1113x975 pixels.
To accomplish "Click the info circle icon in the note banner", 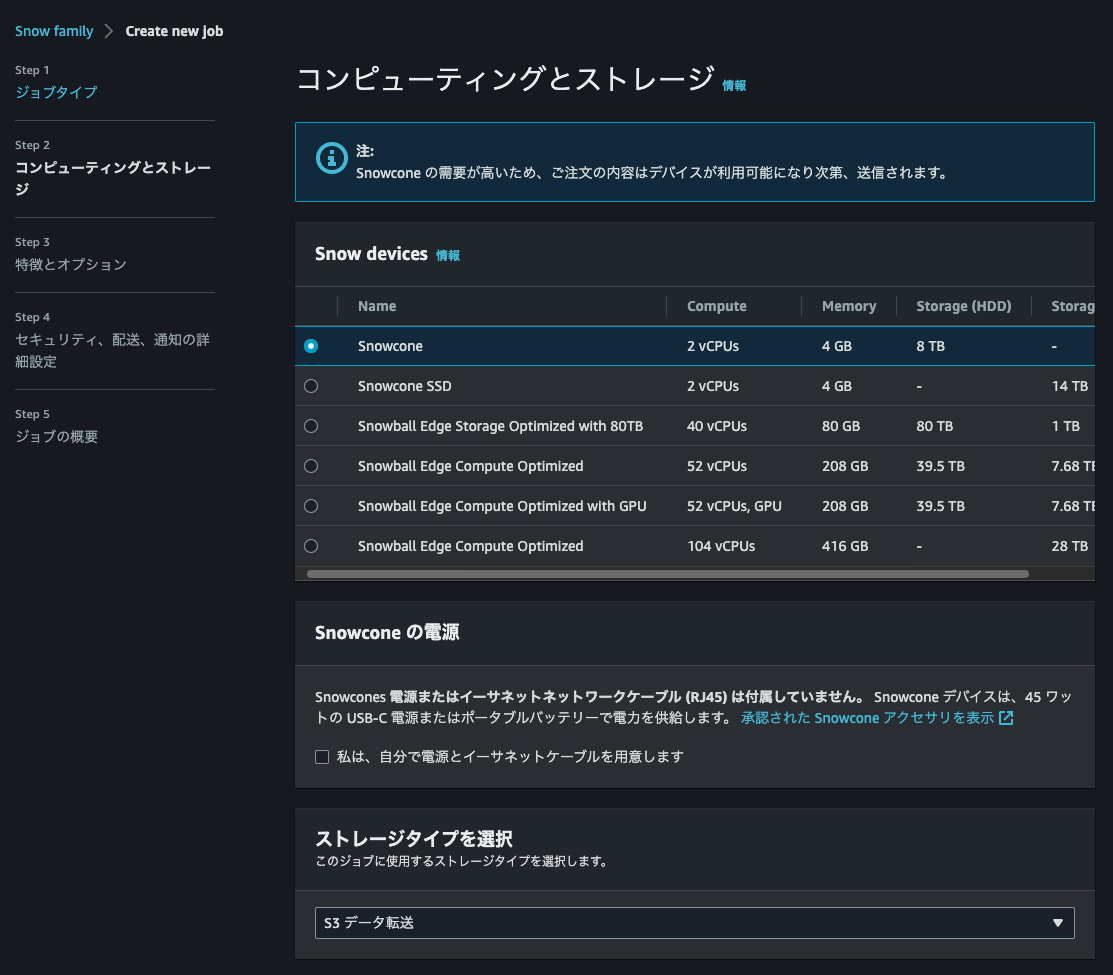I will [331, 158].
